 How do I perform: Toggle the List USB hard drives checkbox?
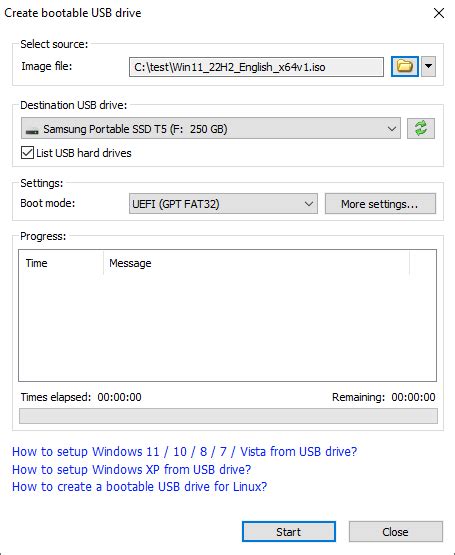point(27,153)
